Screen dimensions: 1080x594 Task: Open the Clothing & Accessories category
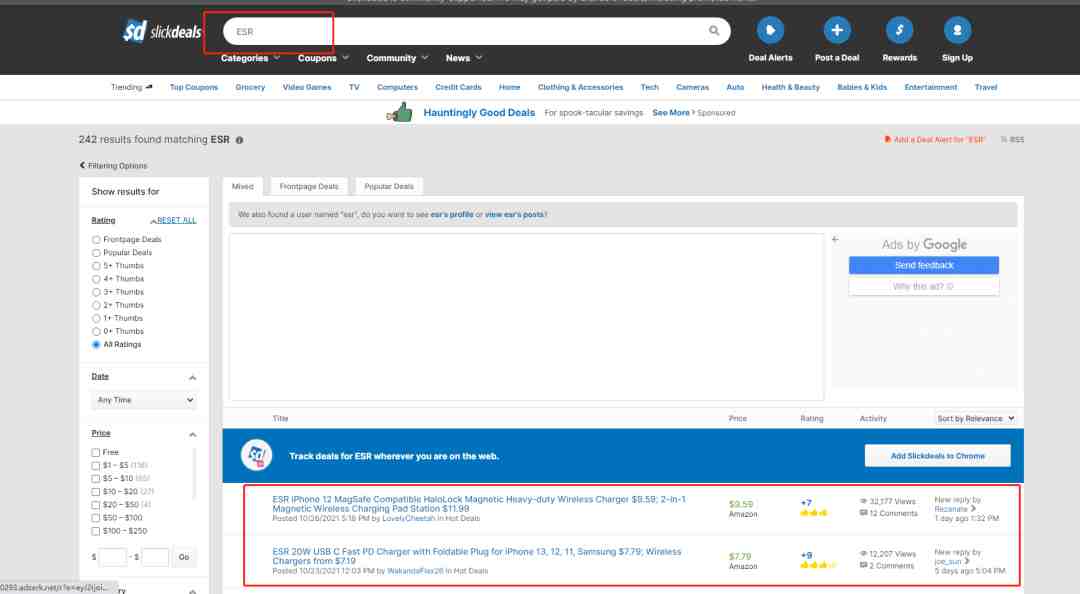coord(580,87)
